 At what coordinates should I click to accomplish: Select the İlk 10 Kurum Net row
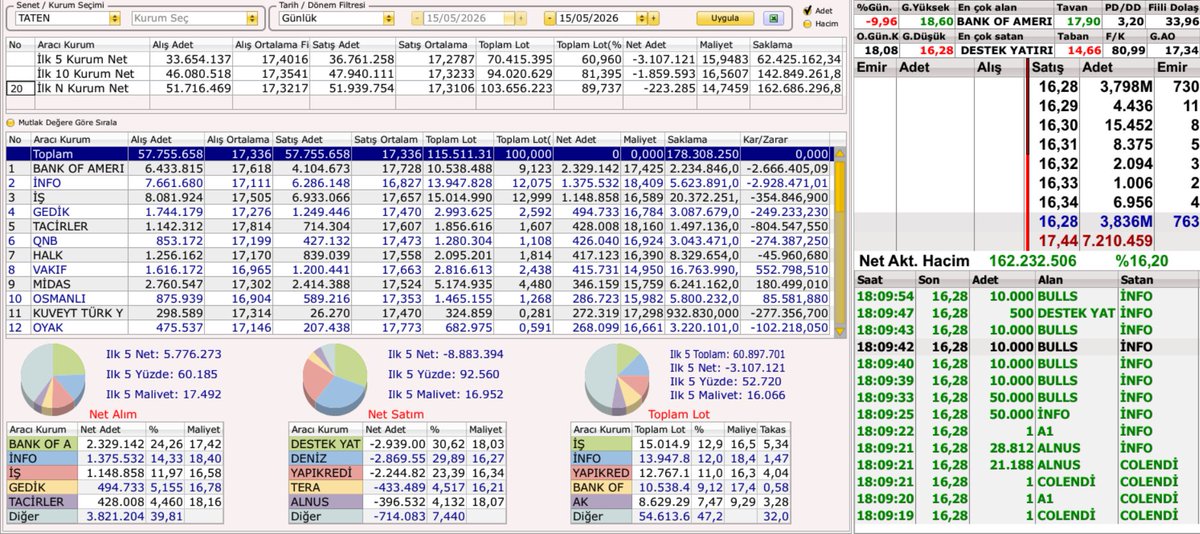tap(426, 73)
